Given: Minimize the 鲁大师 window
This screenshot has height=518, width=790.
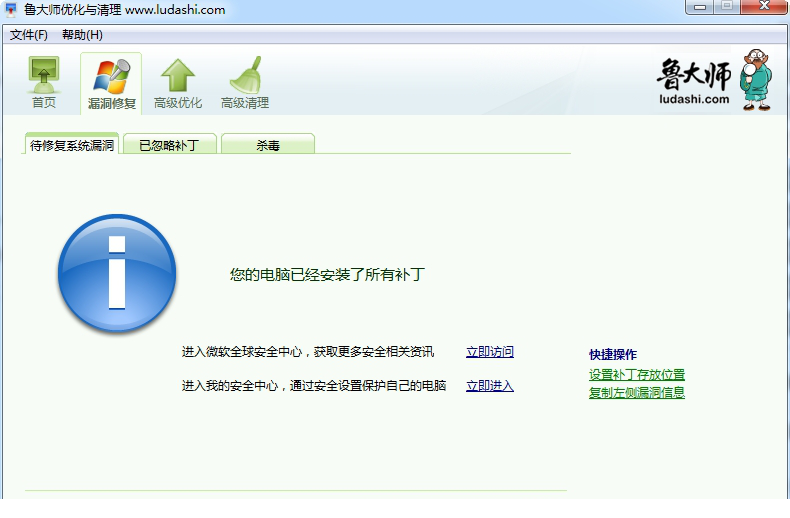Looking at the screenshot, I should [699, 7].
